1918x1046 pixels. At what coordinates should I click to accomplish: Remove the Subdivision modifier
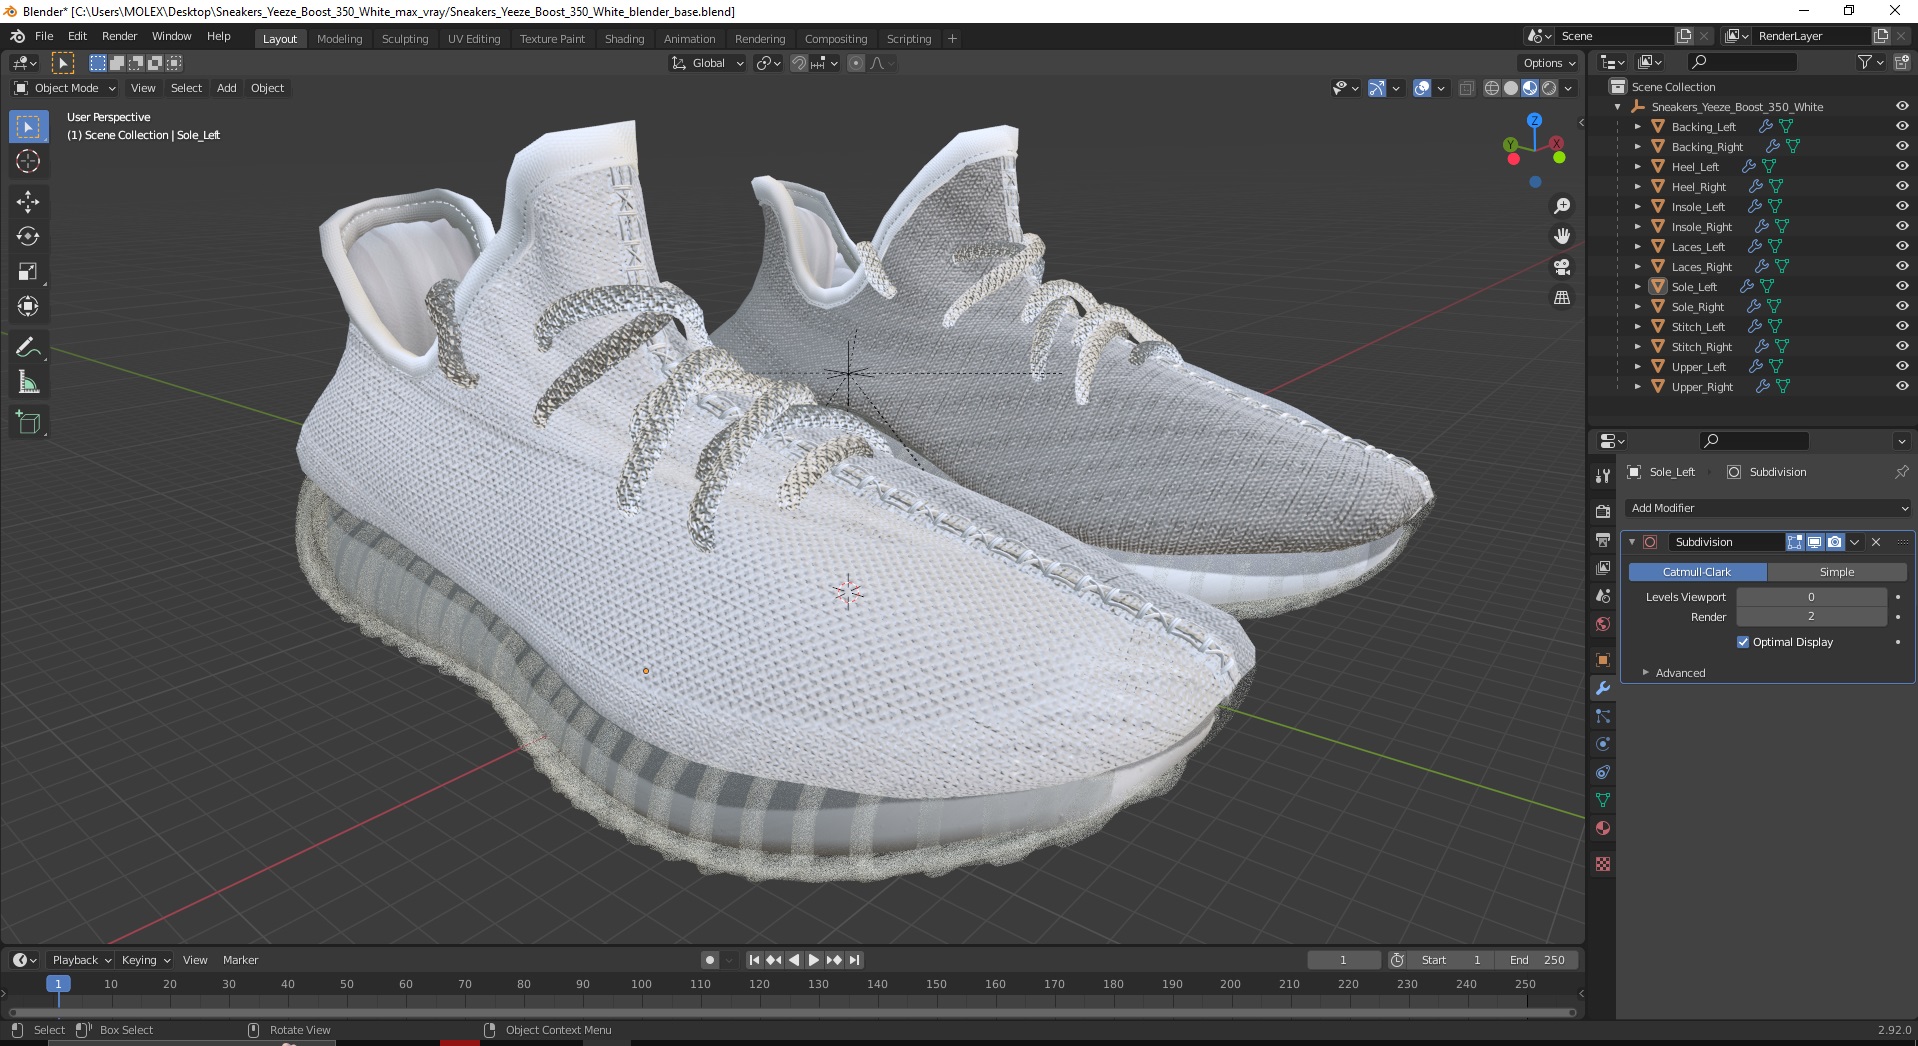[x=1876, y=542]
